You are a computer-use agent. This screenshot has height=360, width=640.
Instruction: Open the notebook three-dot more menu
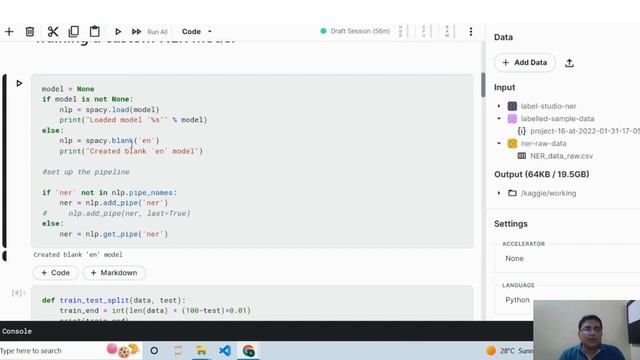pyautogui.click(x=471, y=31)
